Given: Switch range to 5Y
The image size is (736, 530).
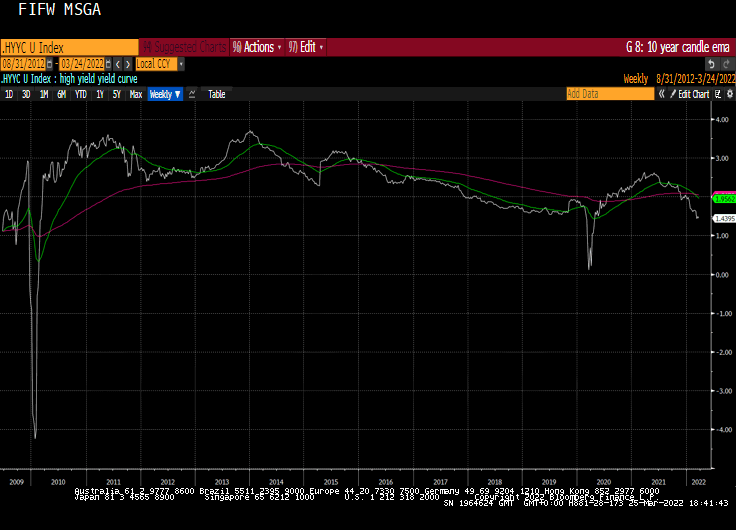Looking at the screenshot, I should [x=117, y=94].
